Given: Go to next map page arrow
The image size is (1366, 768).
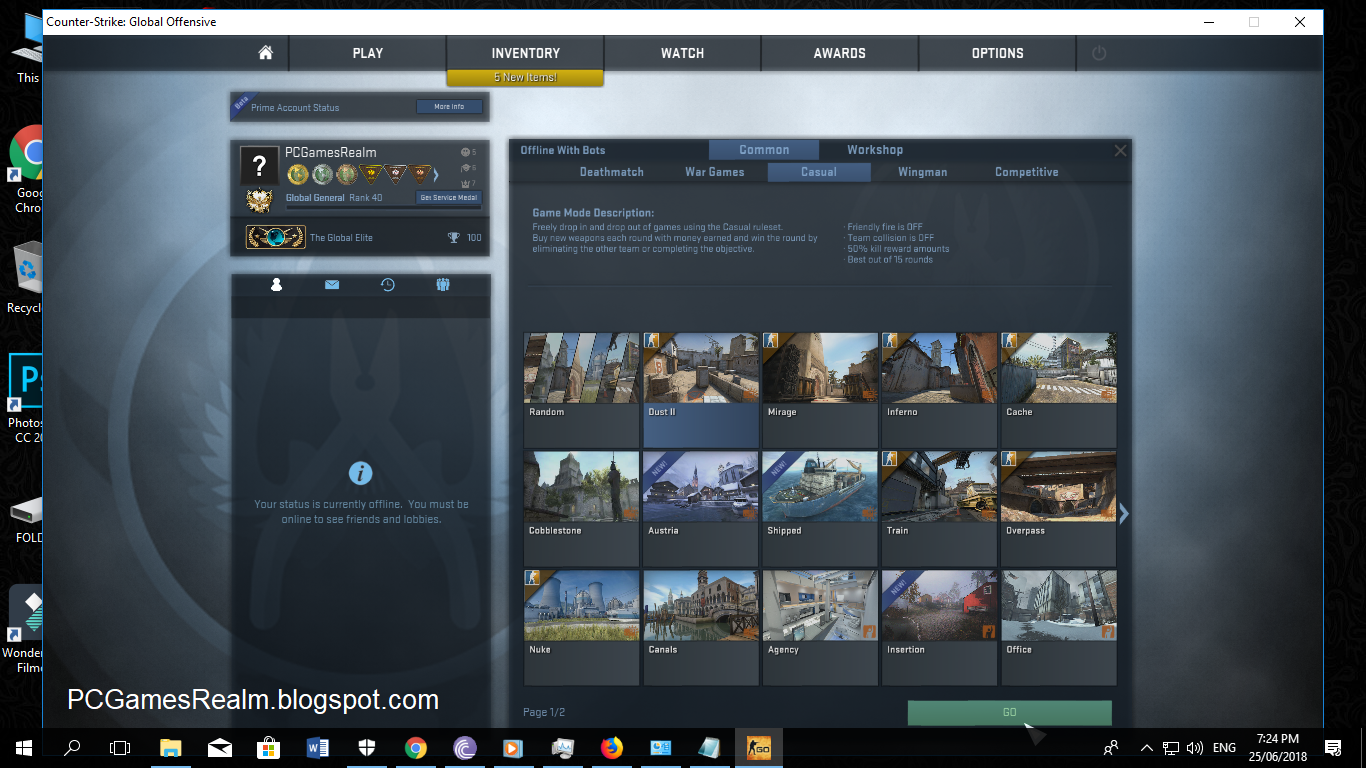Looking at the screenshot, I should click(1124, 513).
